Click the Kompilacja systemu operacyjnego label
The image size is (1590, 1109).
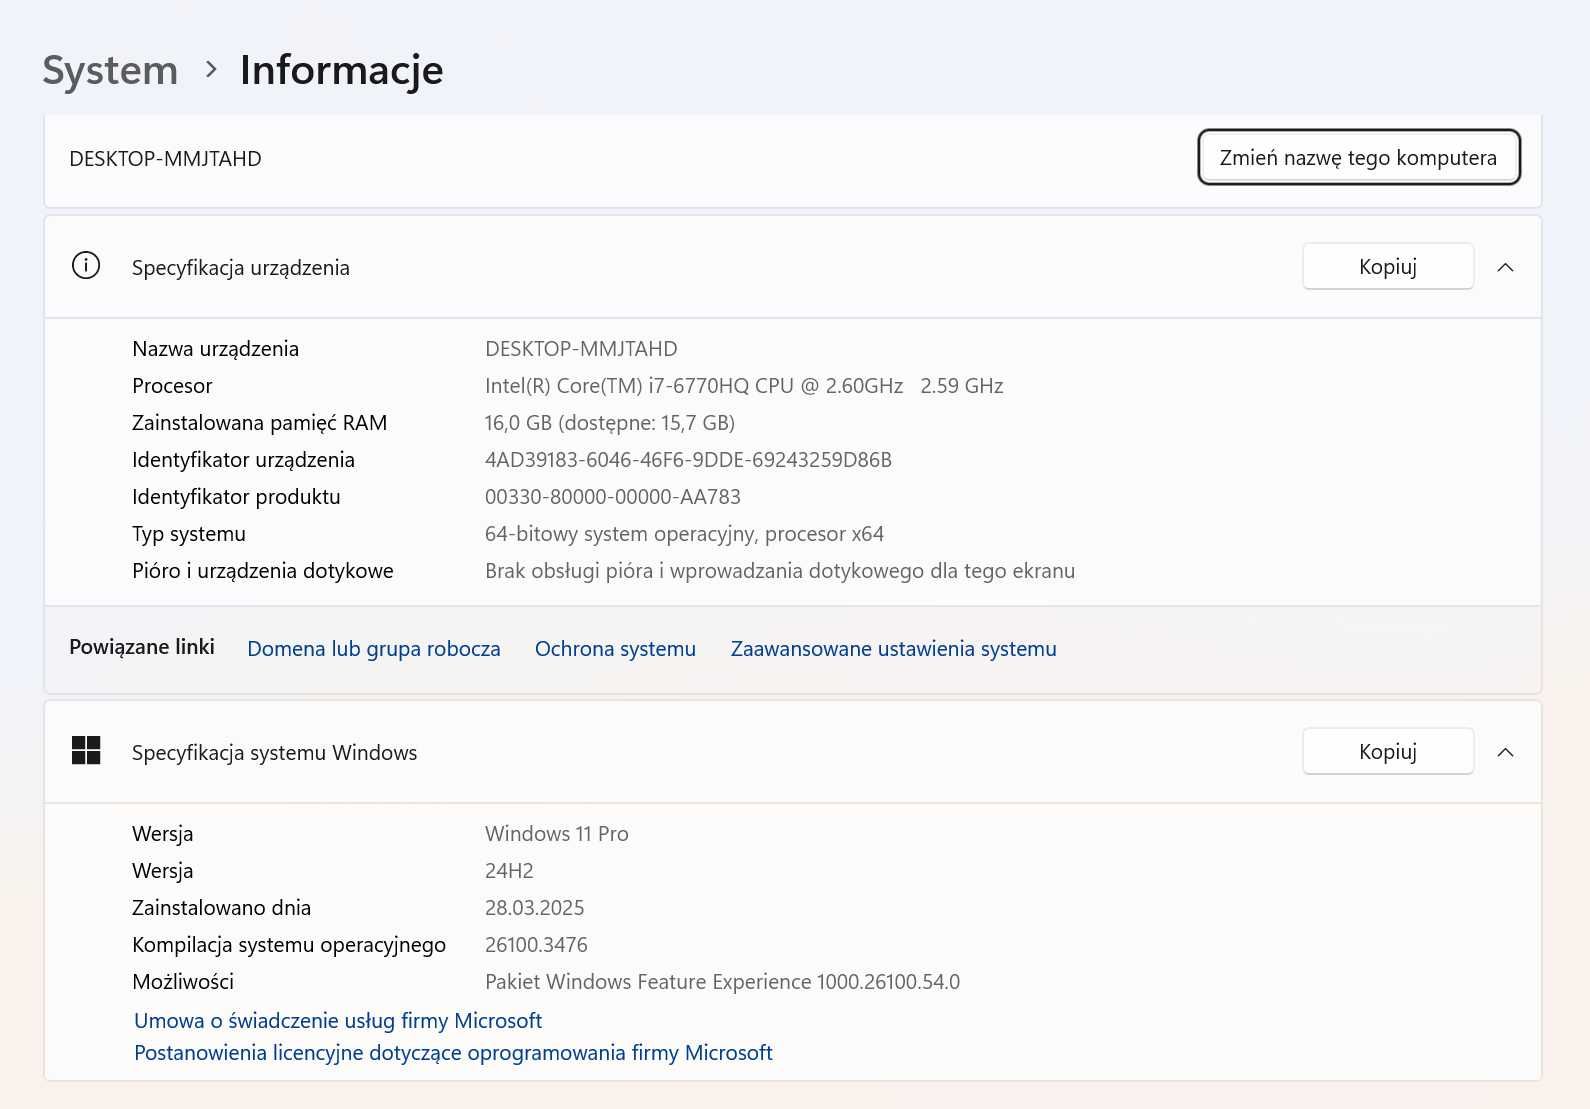click(289, 944)
